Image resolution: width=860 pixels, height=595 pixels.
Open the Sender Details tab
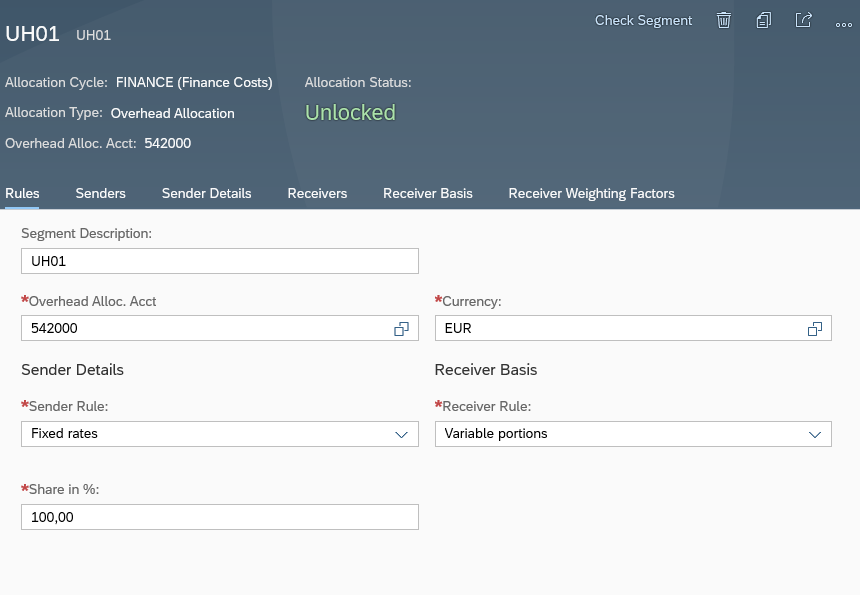(x=206, y=193)
